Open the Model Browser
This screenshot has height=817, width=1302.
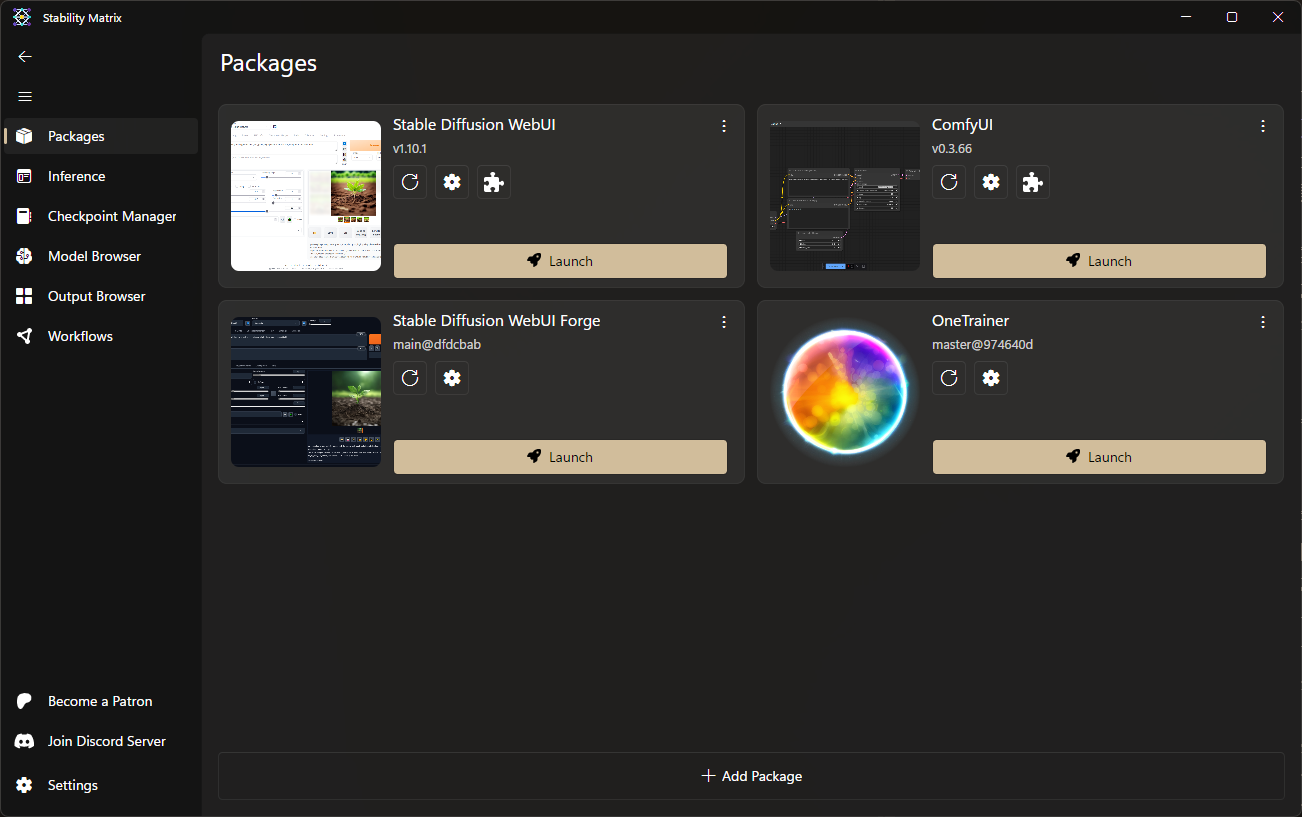[x=101, y=256]
